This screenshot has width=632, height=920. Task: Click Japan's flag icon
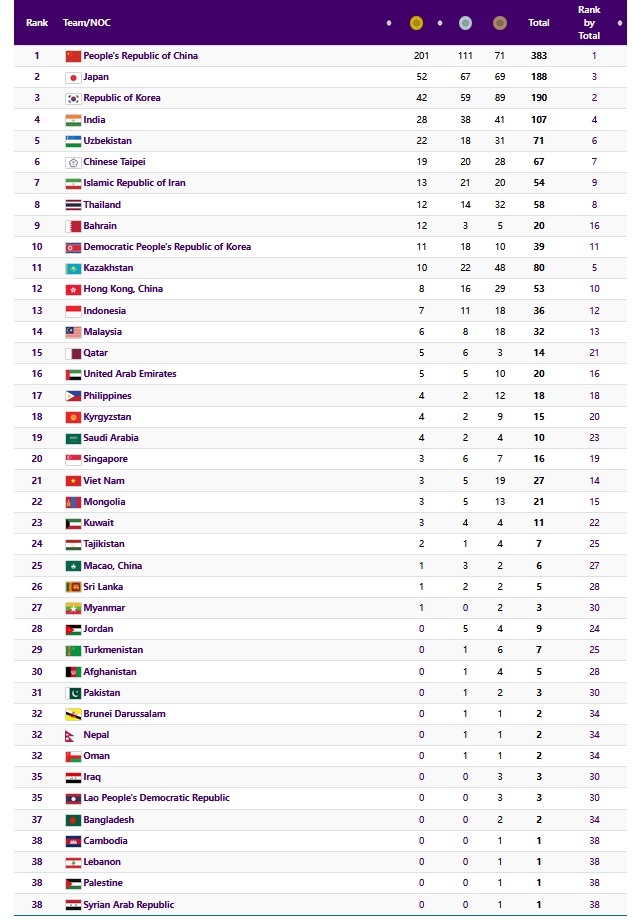(x=73, y=77)
